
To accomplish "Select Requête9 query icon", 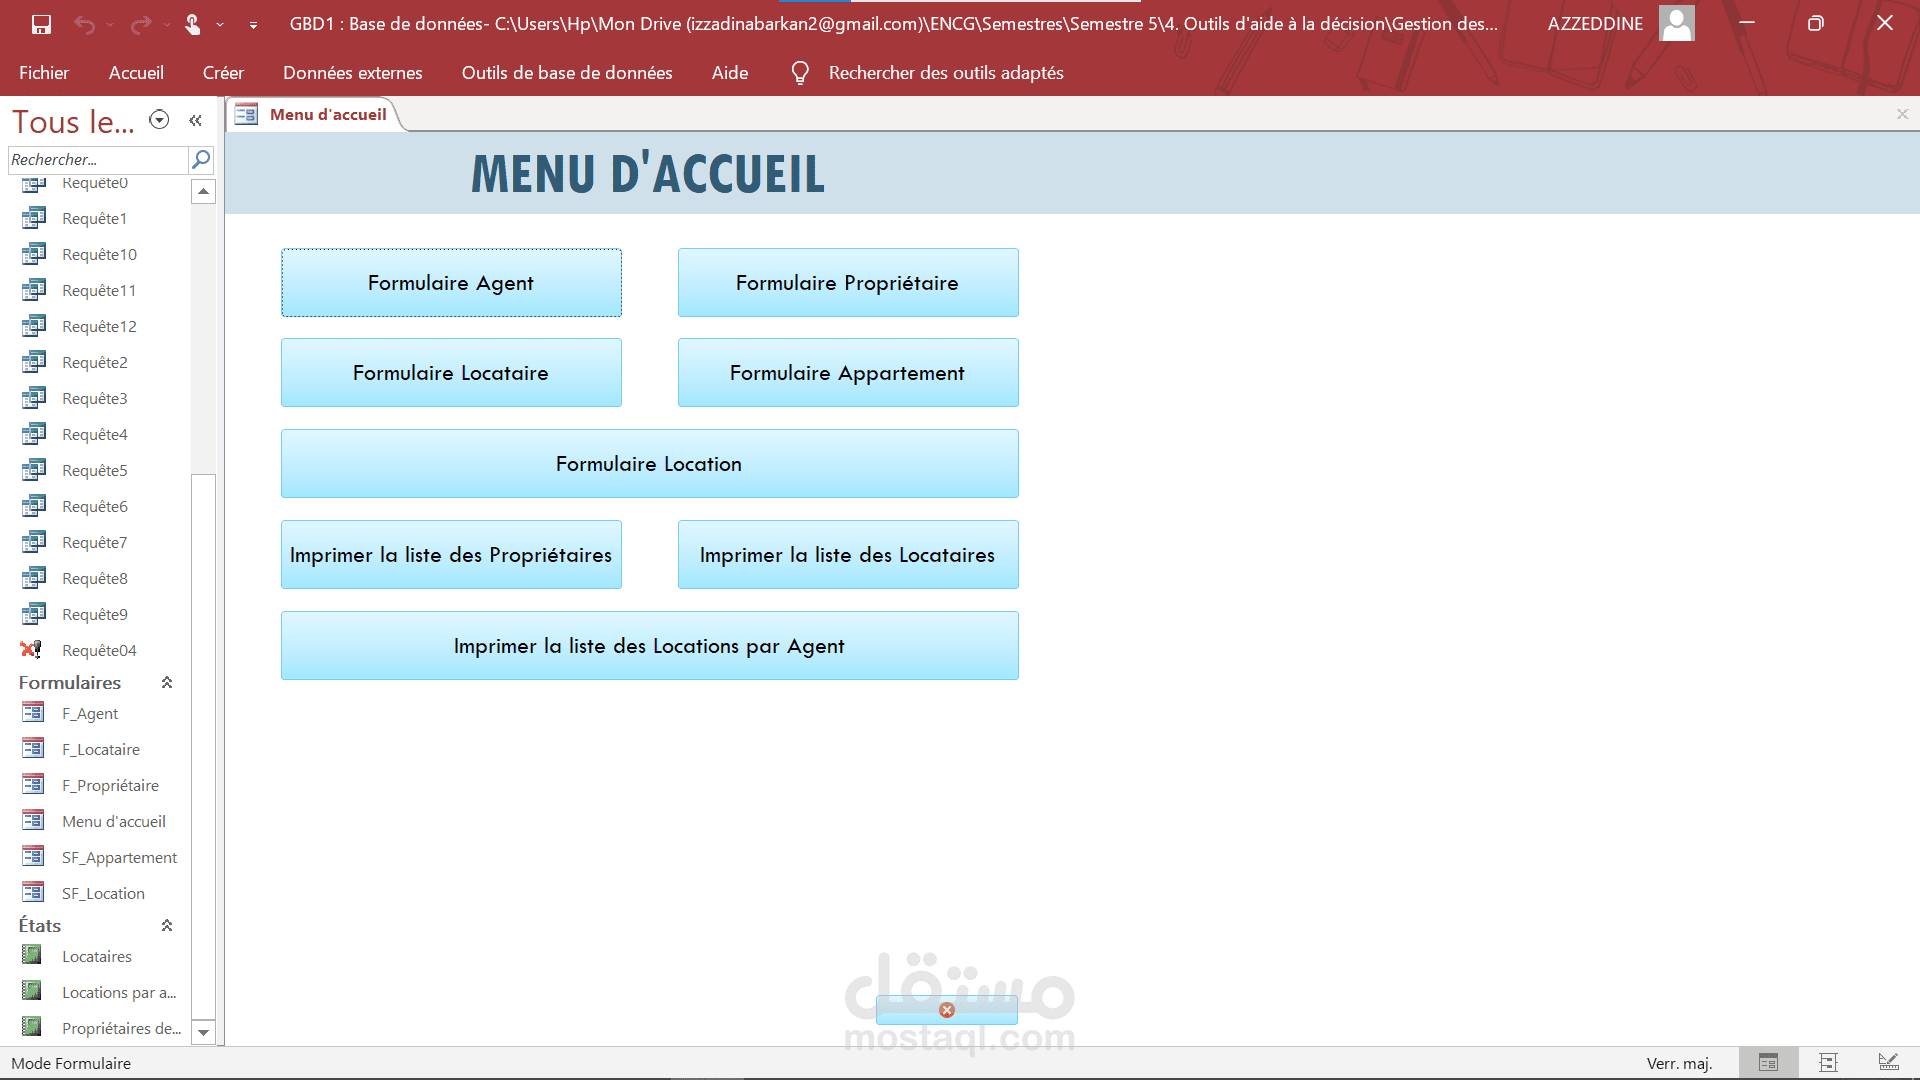I will 34,614.
